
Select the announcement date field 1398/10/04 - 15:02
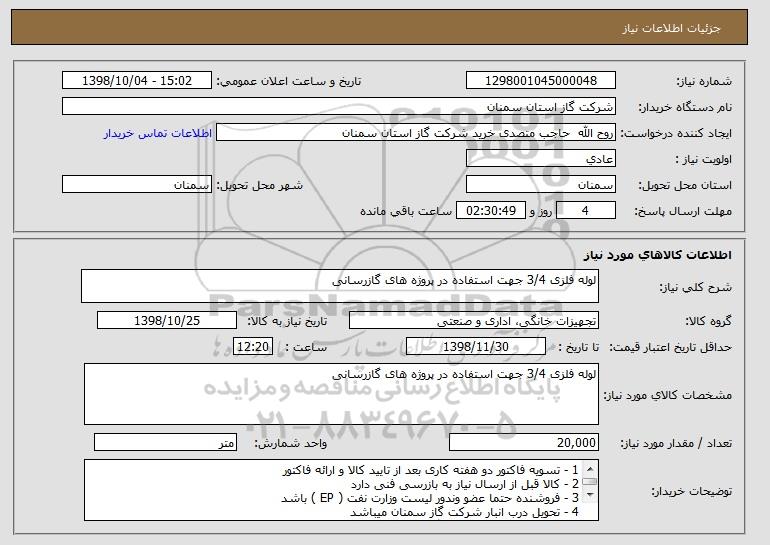tap(137, 81)
